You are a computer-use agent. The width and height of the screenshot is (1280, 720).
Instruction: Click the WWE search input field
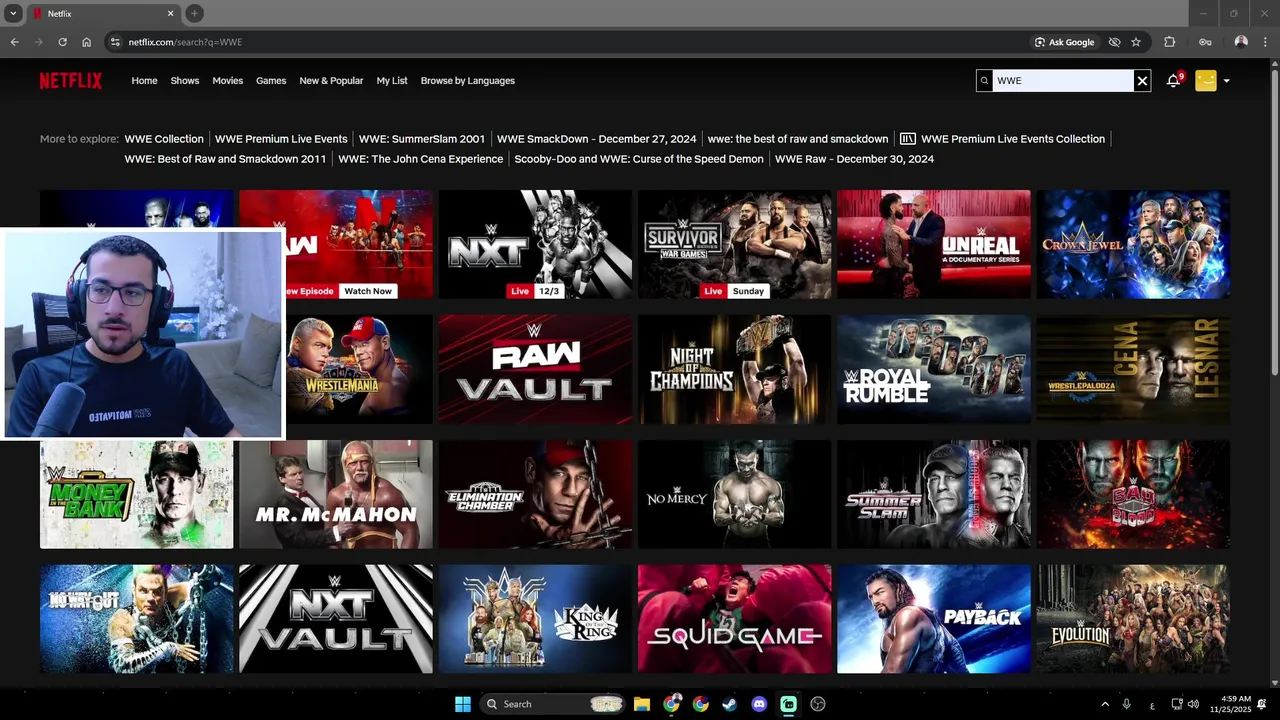tap(1062, 81)
